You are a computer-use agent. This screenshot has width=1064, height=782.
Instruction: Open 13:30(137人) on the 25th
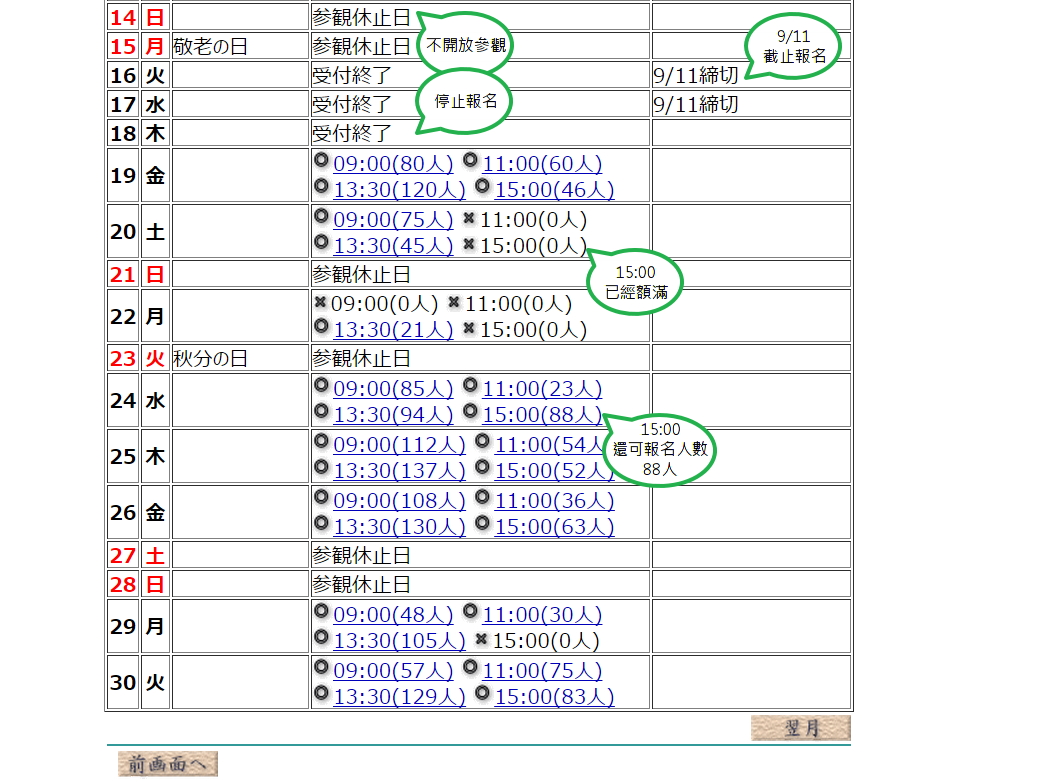tap(398, 471)
